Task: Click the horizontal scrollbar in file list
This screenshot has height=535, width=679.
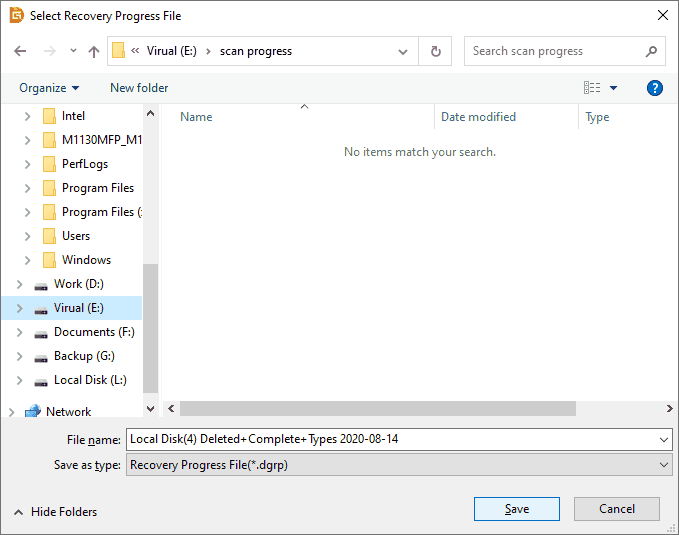Action: 378,408
